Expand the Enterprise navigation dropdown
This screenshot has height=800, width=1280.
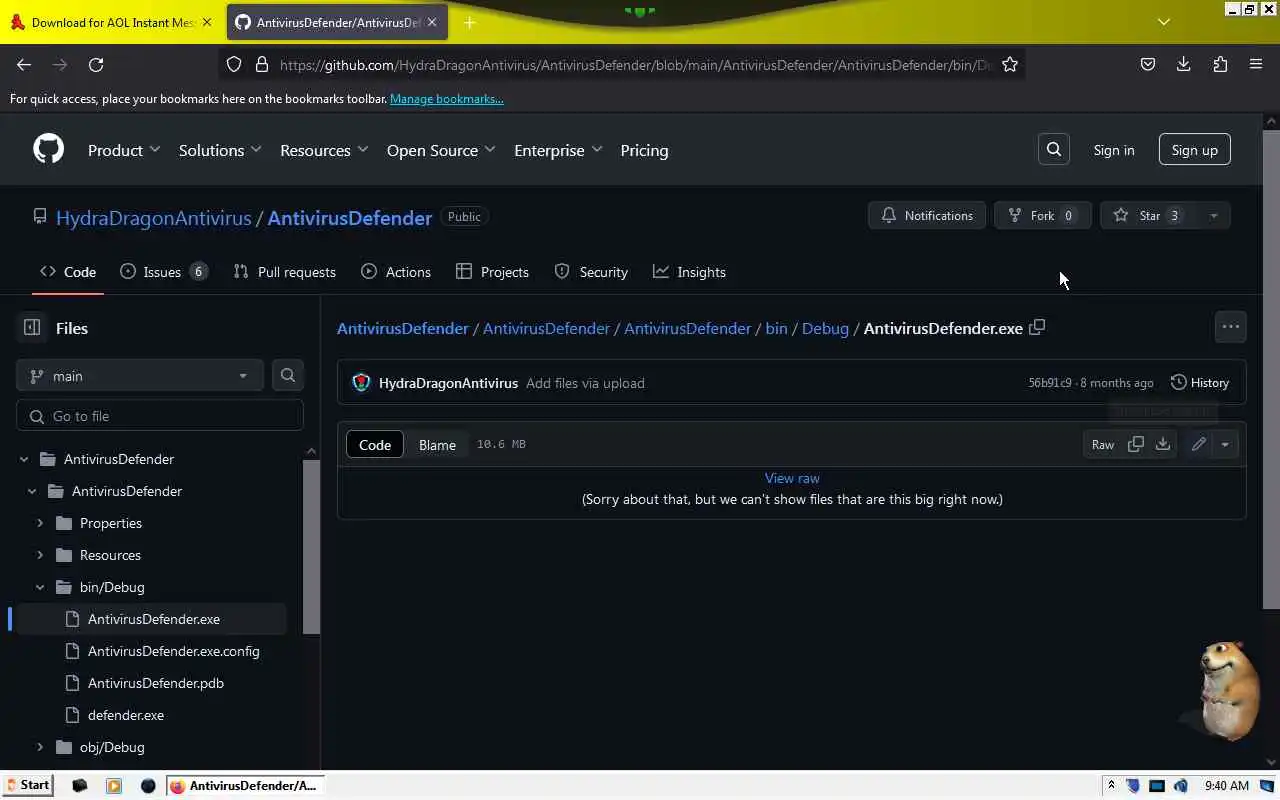tap(558, 150)
